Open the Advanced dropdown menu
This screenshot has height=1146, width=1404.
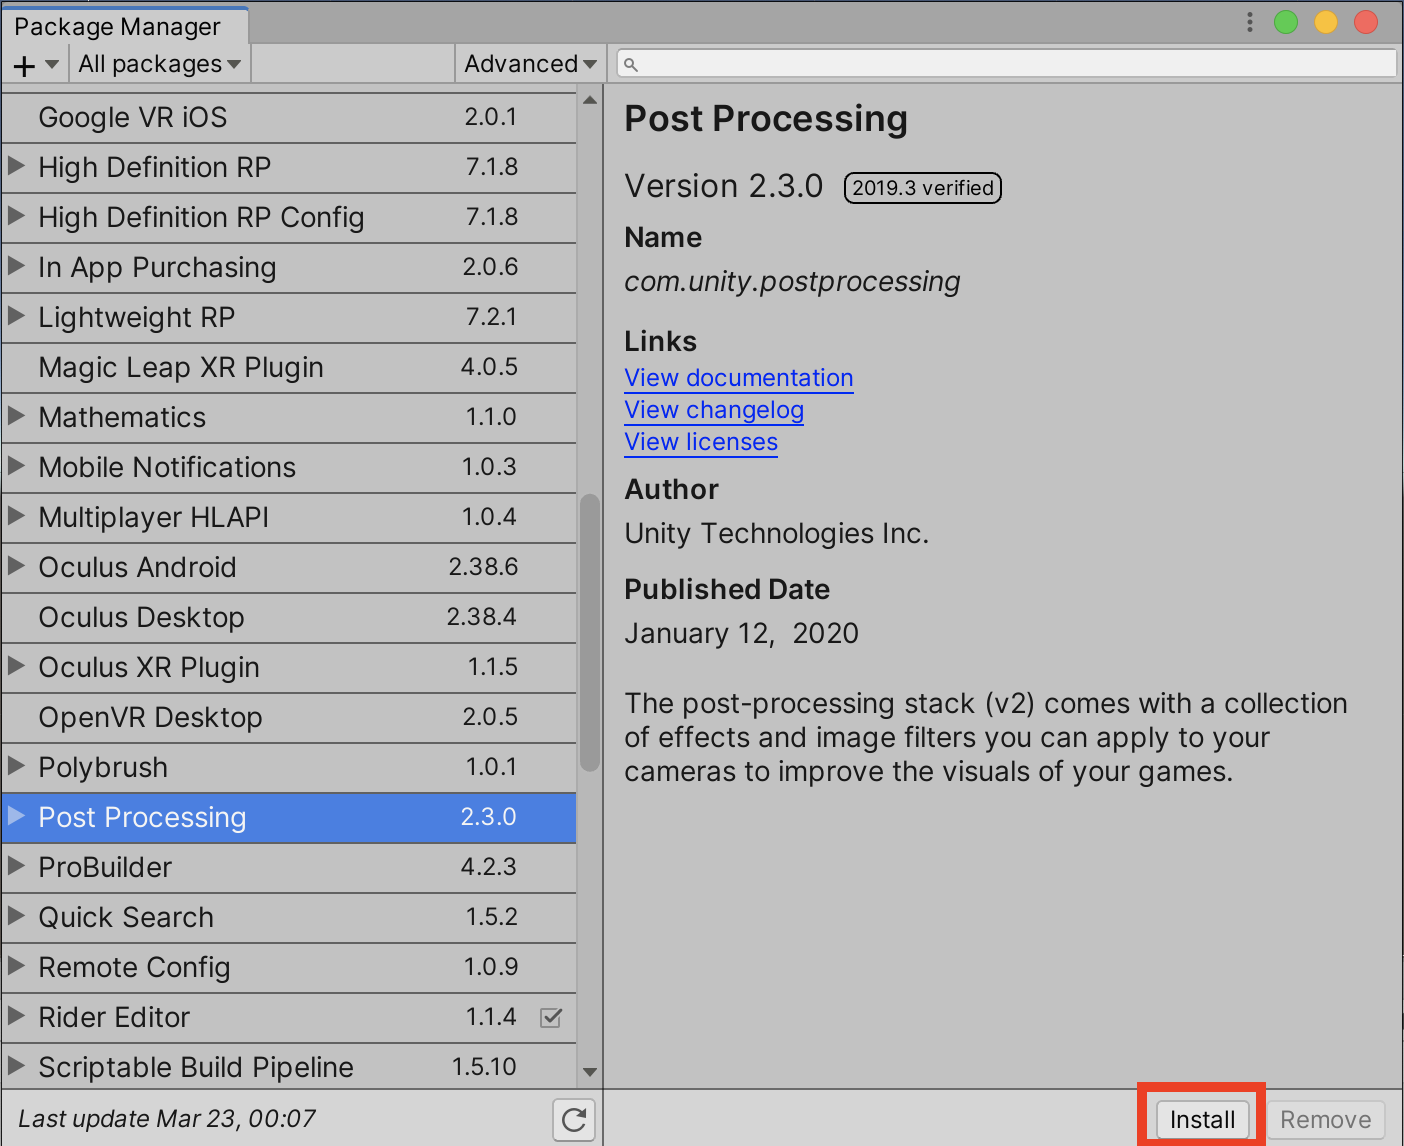pyautogui.click(x=530, y=65)
